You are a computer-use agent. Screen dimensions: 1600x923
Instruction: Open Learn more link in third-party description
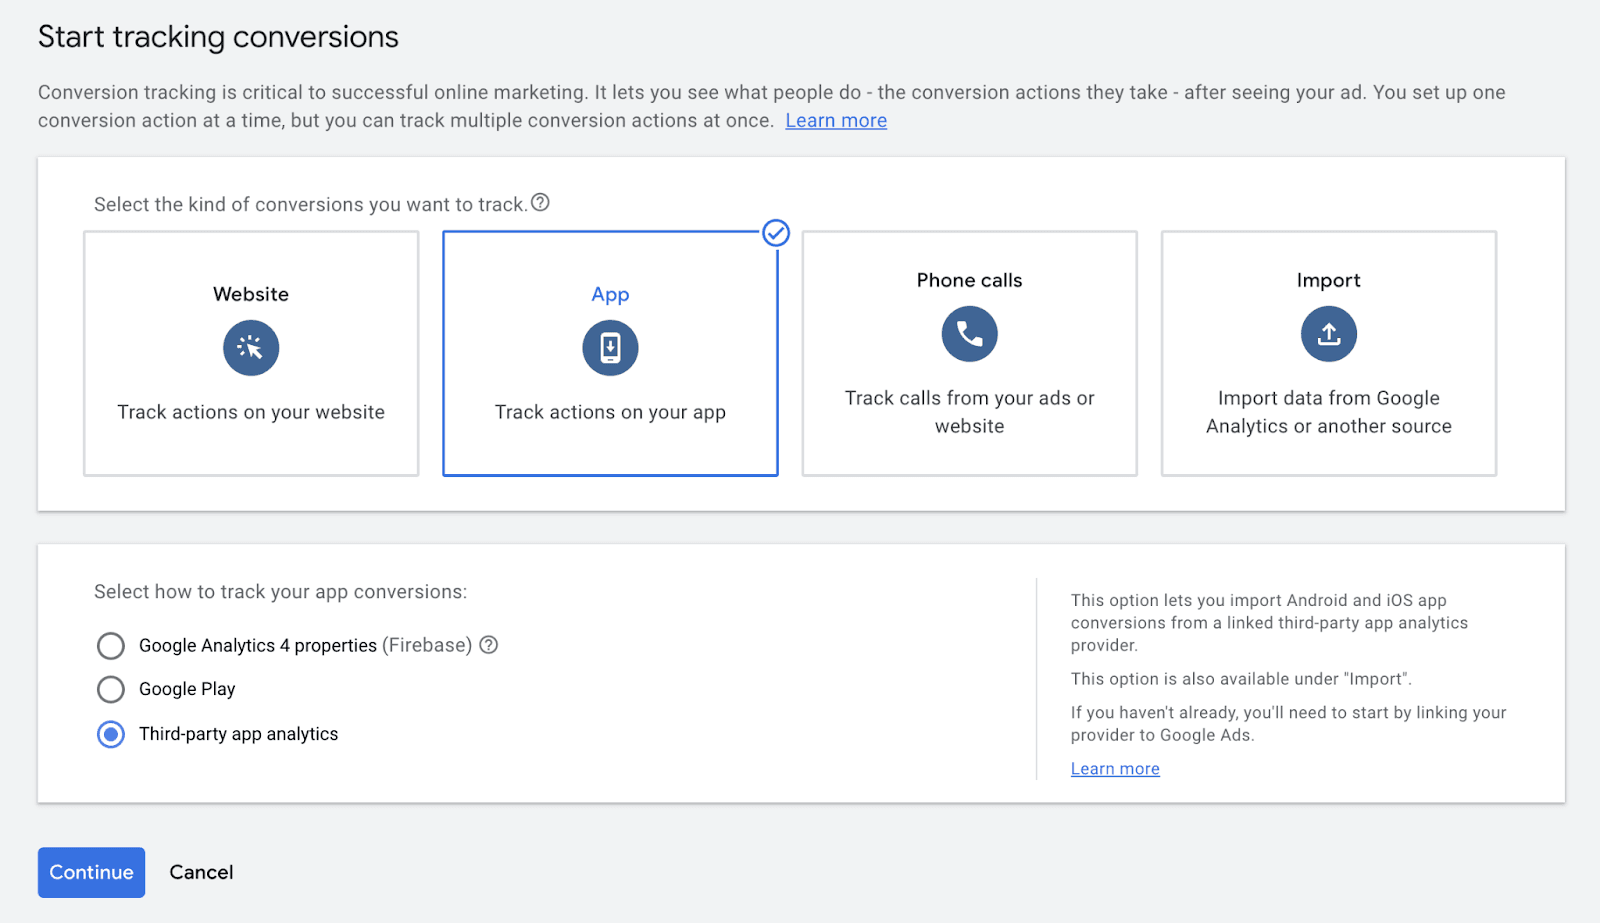[1115, 769]
